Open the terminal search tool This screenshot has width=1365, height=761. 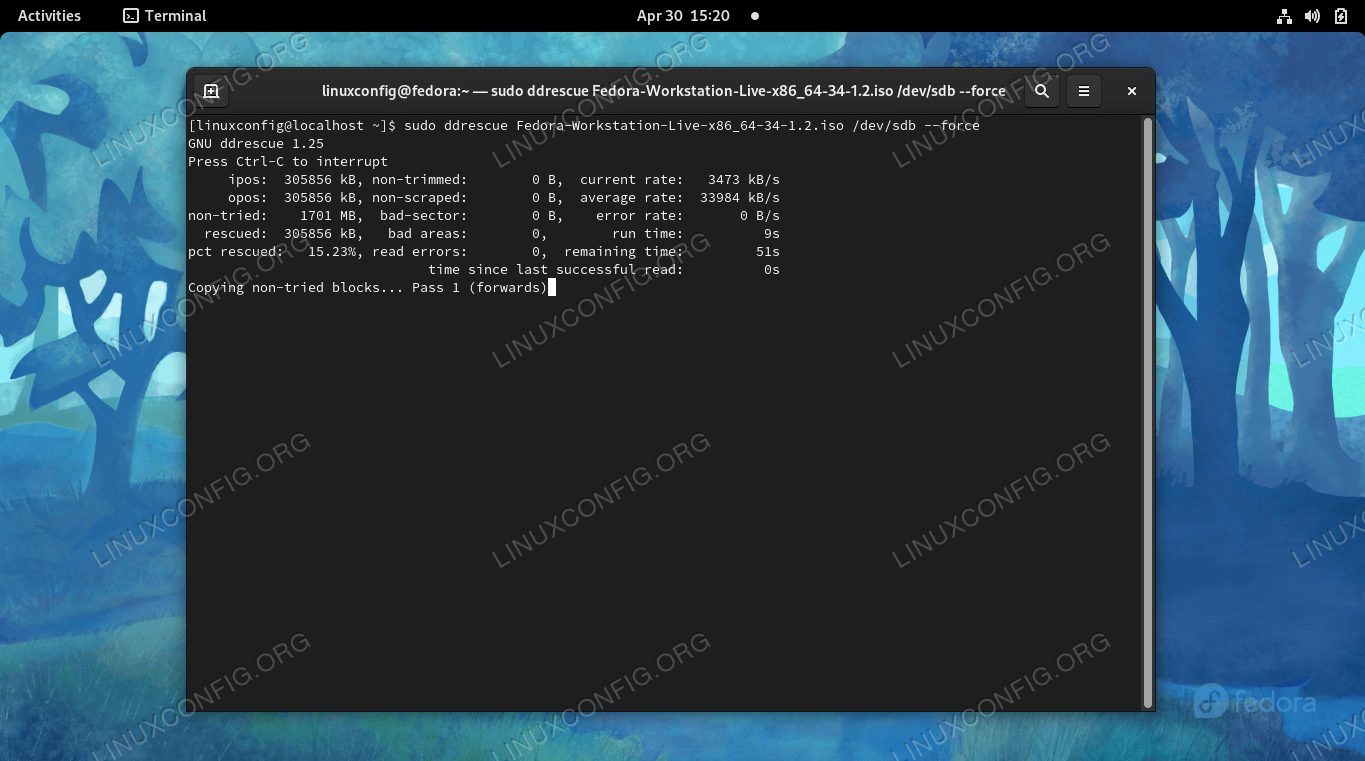pyautogui.click(x=1042, y=91)
